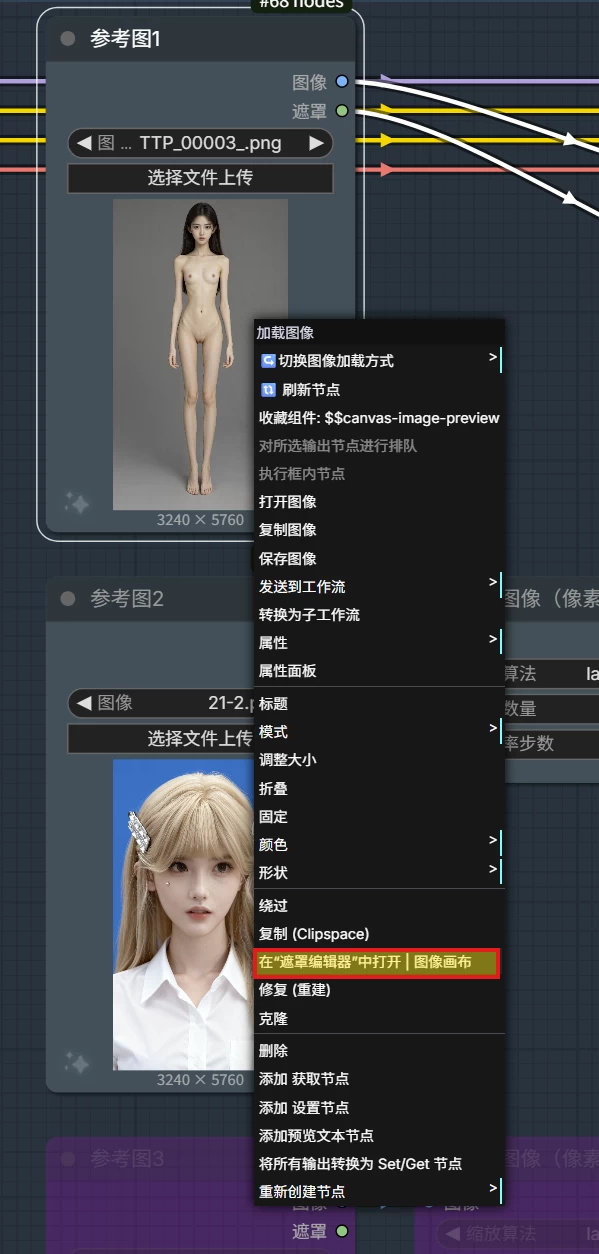
Task: Expand the 重新创建节点 submenu arrow
Action: (x=493, y=1188)
